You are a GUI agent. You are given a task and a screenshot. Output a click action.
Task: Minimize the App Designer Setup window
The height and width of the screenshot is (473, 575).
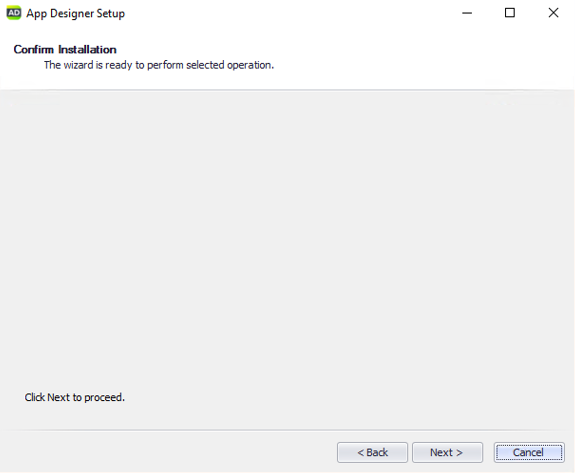coord(467,13)
